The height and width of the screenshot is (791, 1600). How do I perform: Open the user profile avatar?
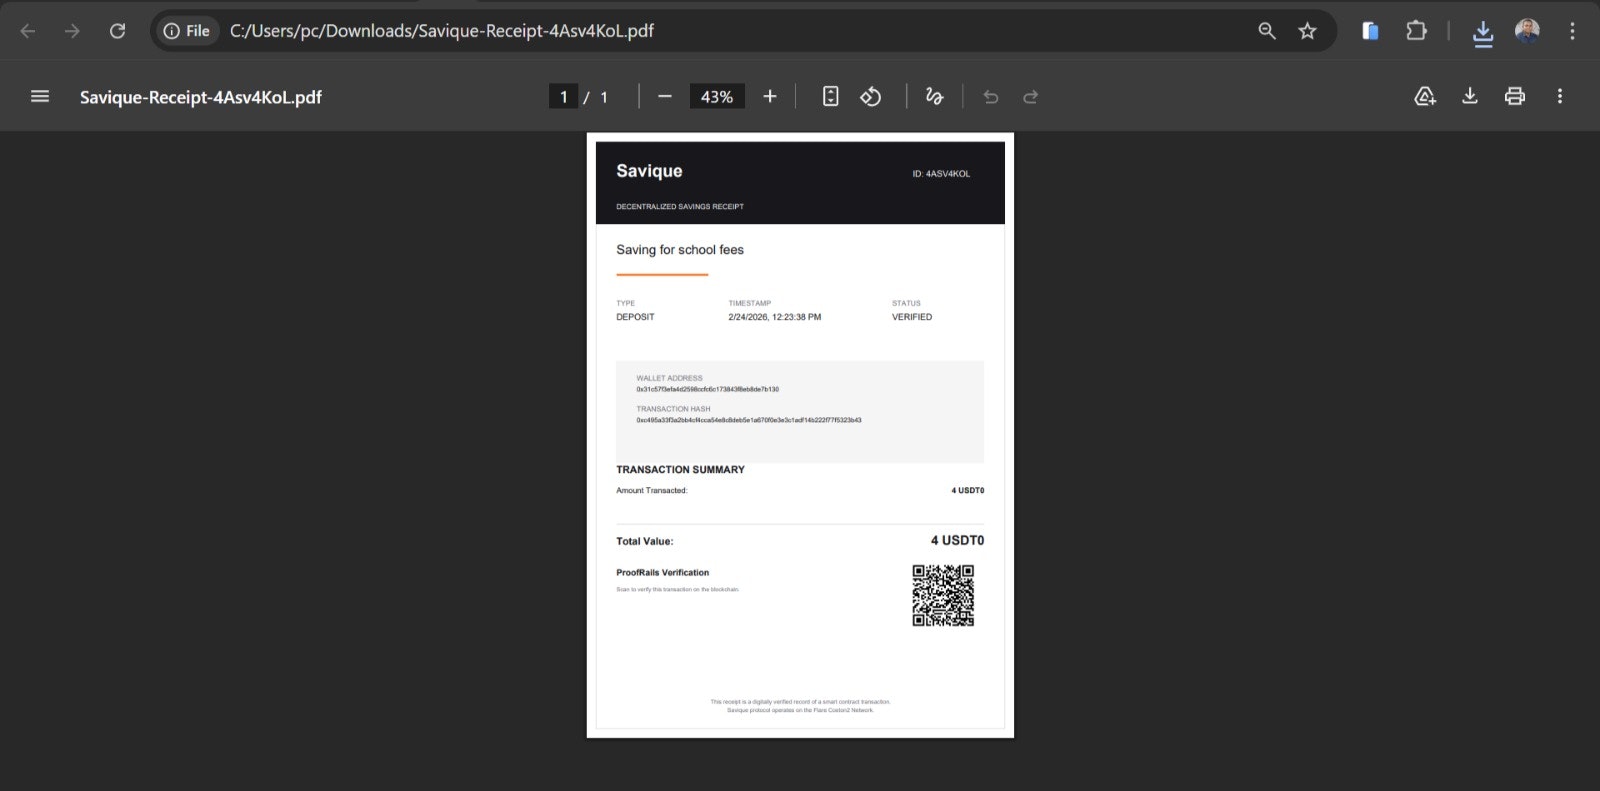click(1527, 31)
